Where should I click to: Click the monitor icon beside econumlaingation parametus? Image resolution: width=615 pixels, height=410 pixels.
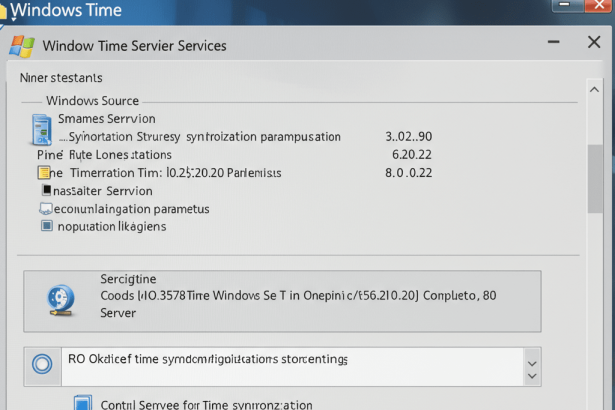45,209
